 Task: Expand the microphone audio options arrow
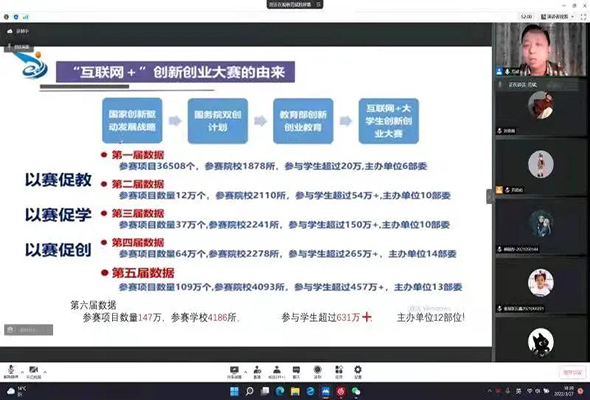pos(22,372)
